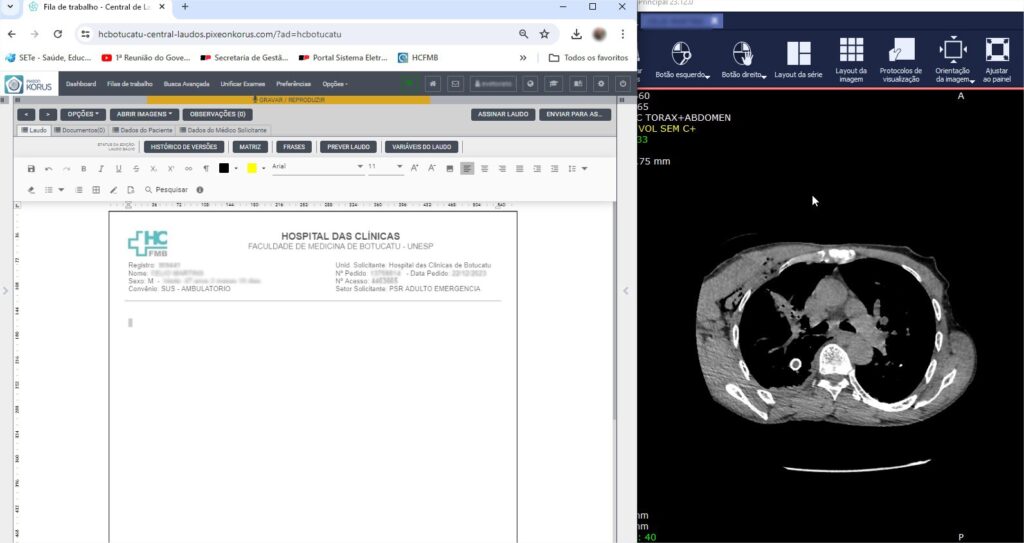1024x543 pixels.
Task: Toggle italic formatting
Action: 101,168
